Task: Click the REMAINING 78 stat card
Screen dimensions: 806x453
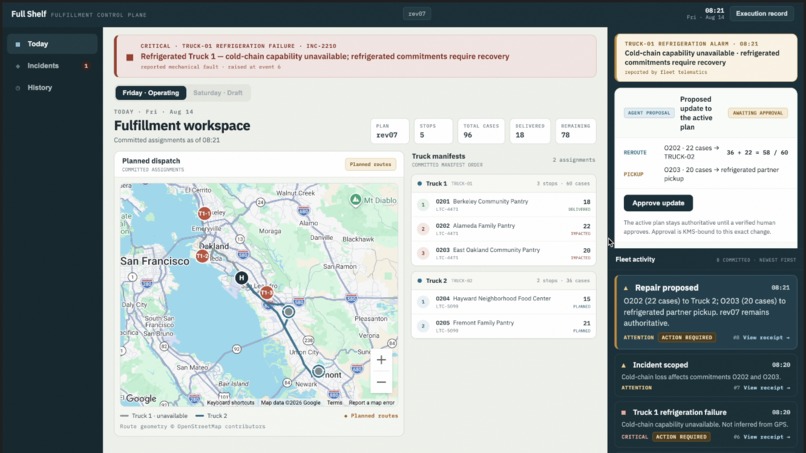Action: pos(575,131)
